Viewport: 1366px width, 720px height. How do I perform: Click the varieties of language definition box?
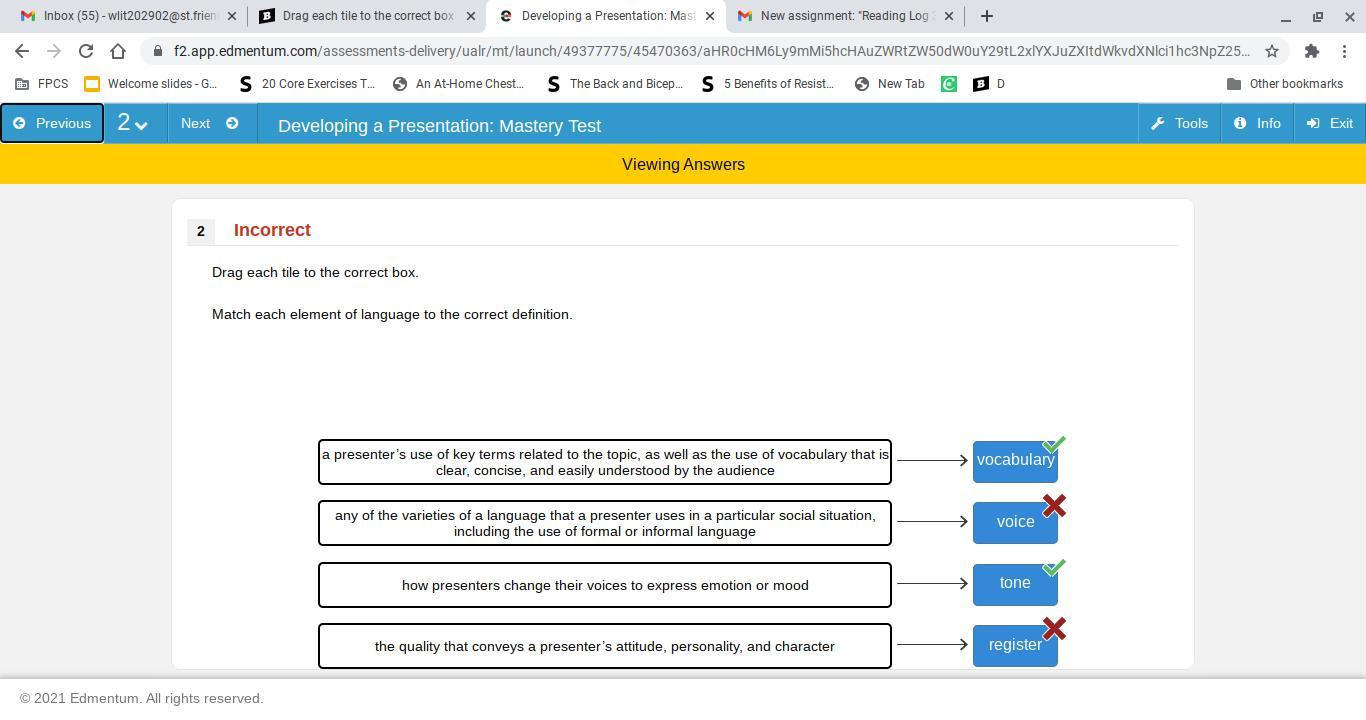pyautogui.click(x=605, y=523)
